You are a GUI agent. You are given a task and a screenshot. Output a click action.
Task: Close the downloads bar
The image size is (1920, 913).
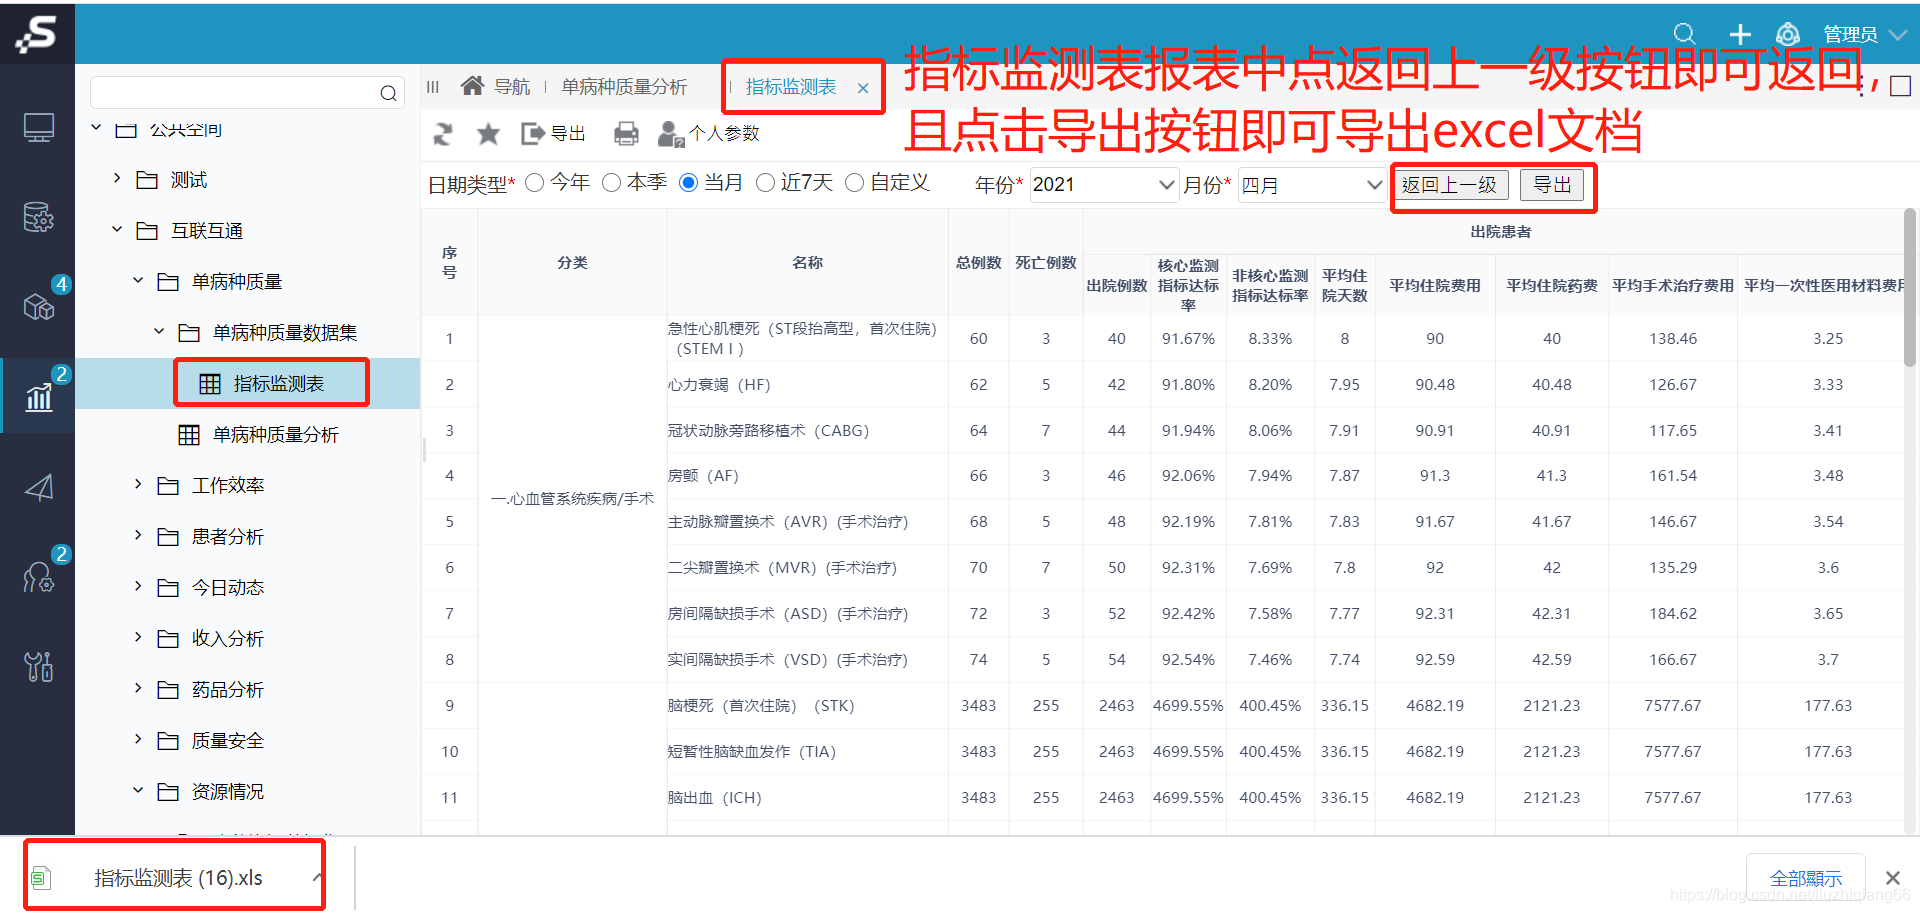click(1892, 878)
